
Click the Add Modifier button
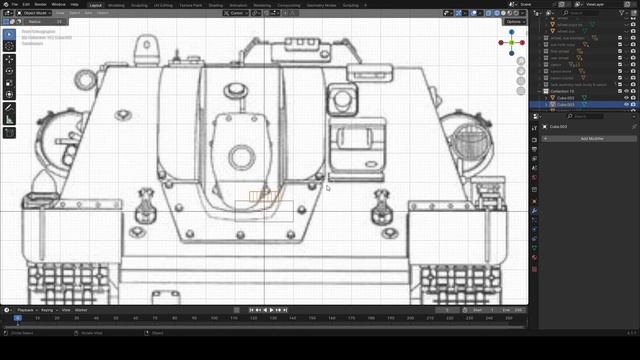pyautogui.click(x=589, y=139)
